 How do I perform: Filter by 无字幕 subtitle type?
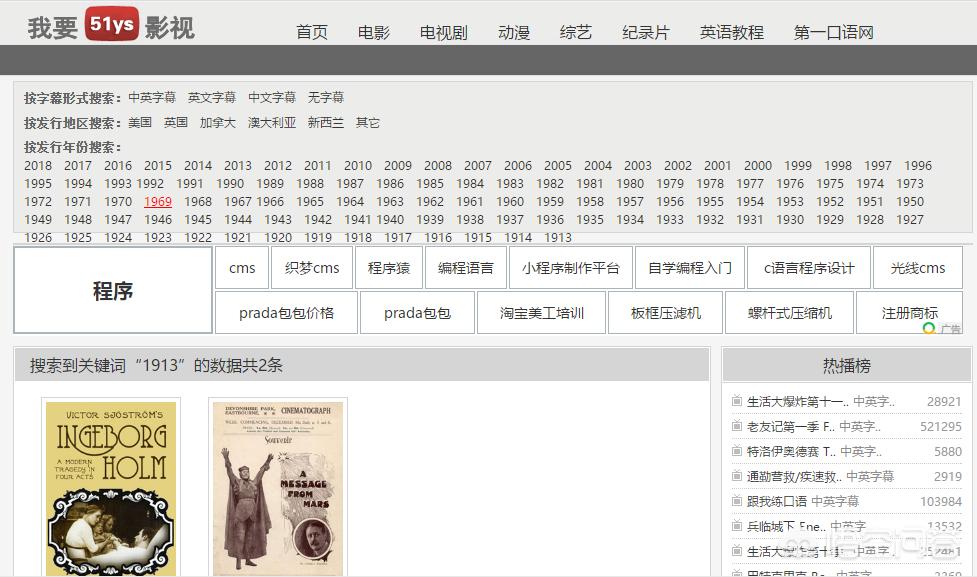pyautogui.click(x=325, y=97)
